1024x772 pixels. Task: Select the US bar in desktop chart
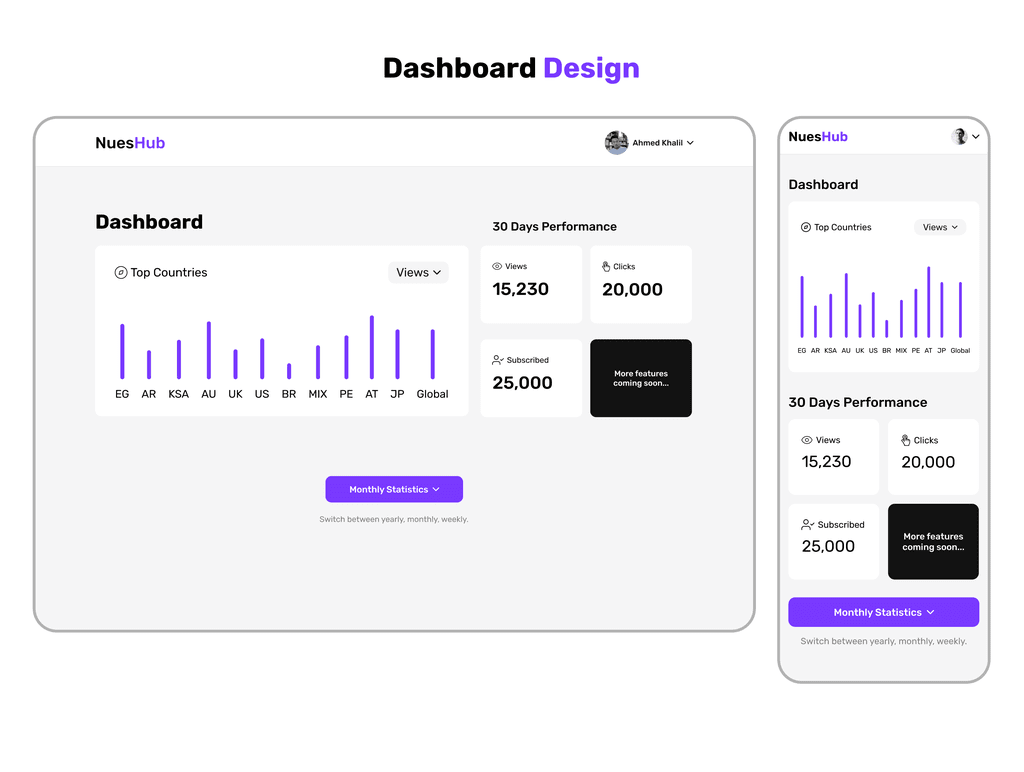pos(263,359)
